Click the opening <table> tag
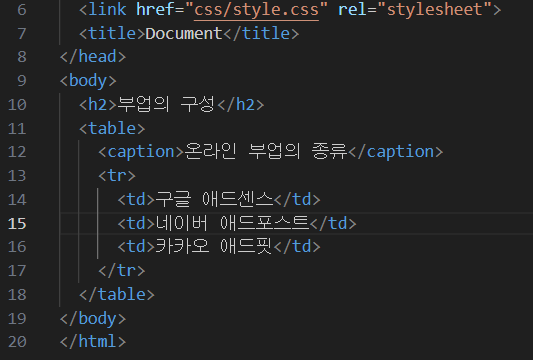This screenshot has width=533, height=360. point(112,128)
